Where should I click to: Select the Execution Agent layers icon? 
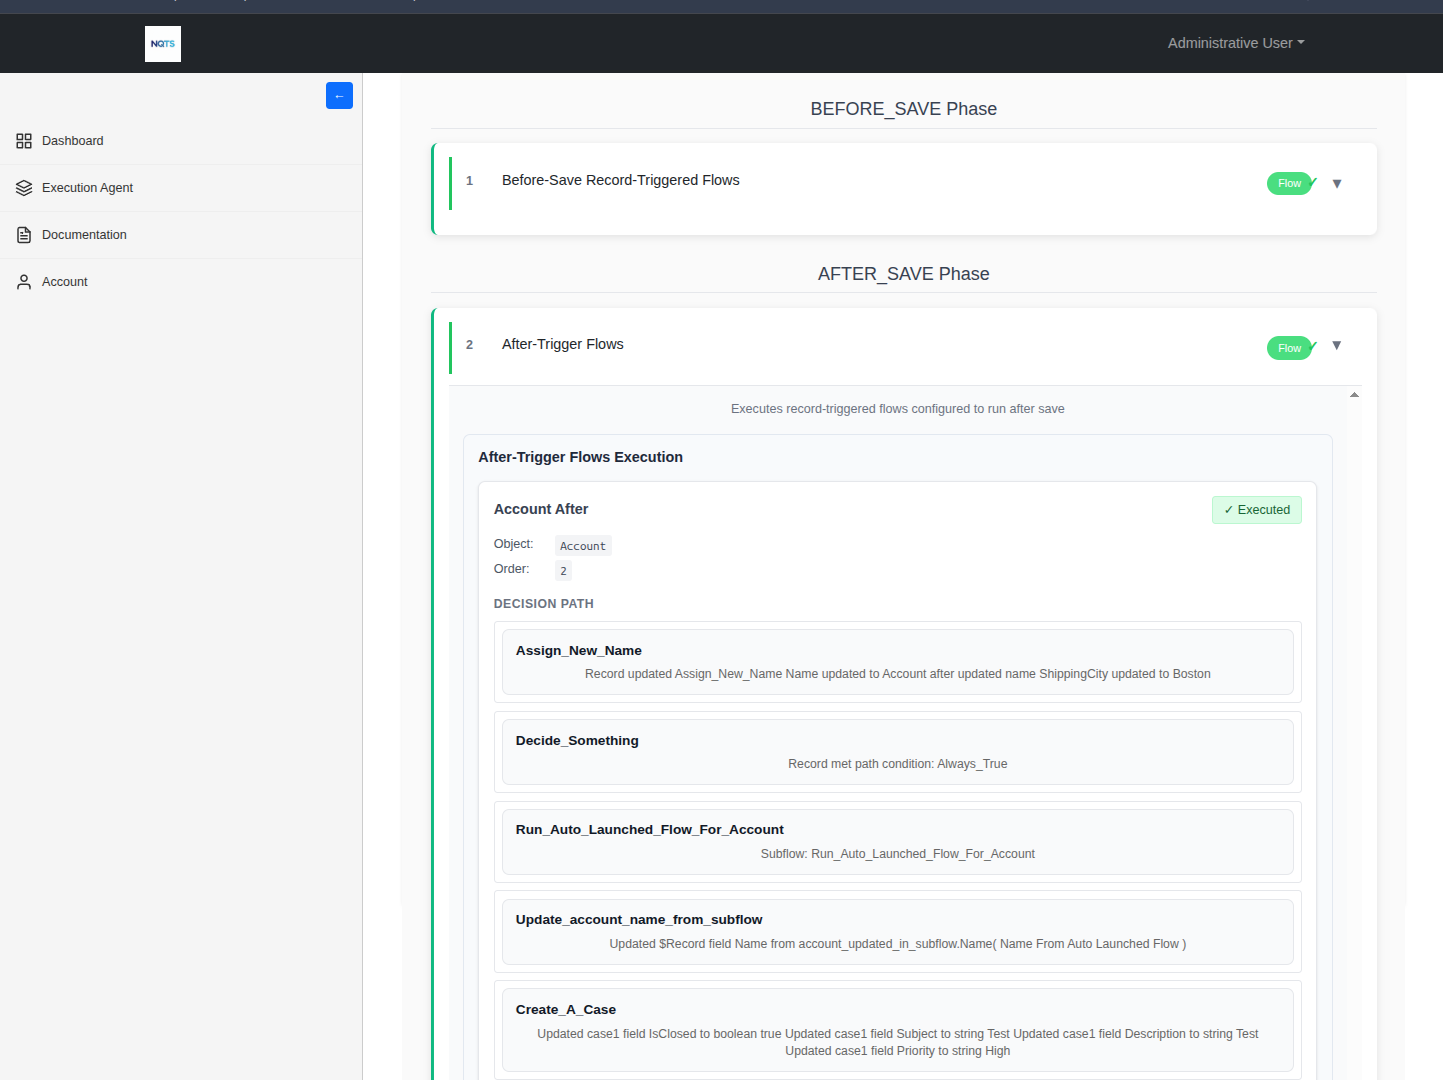pyautogui.click(x=23, y=187)
